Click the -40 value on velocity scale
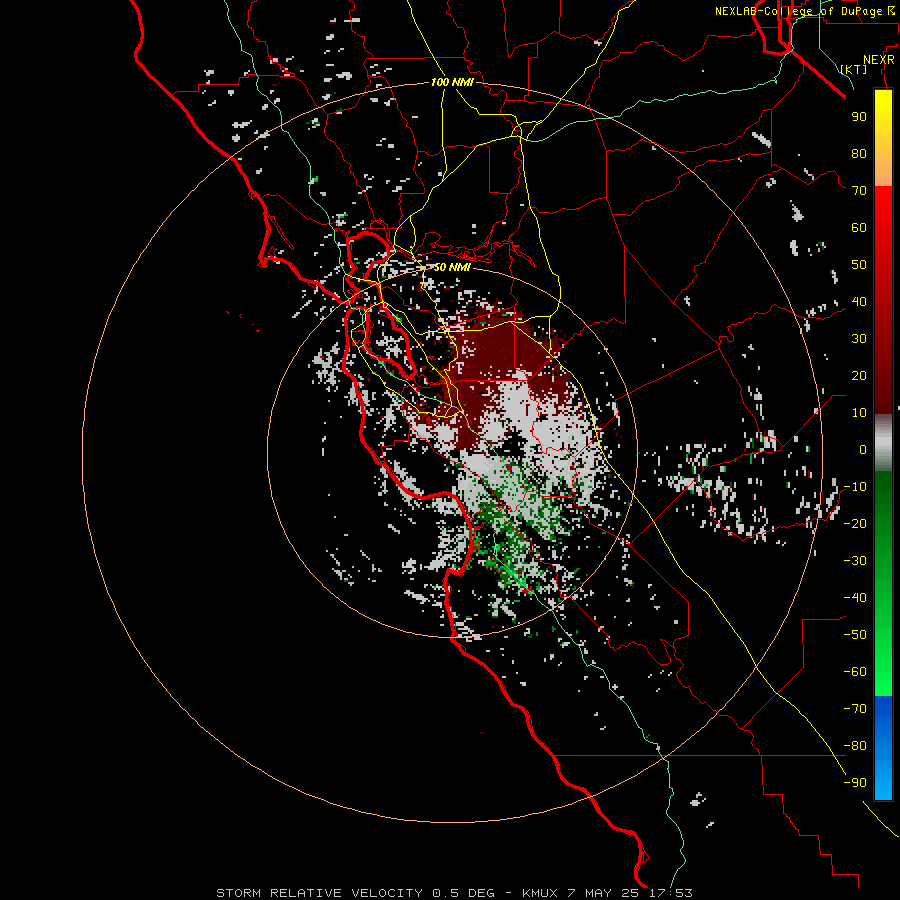Image resolution: width=900 pixels, height=900 pixels. [x=855, y=598]
